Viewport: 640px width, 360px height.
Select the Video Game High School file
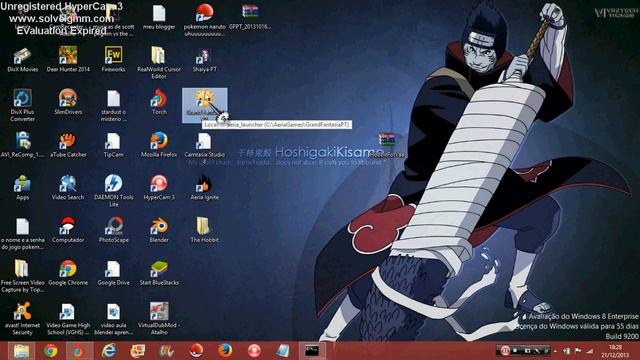point(68,319)
